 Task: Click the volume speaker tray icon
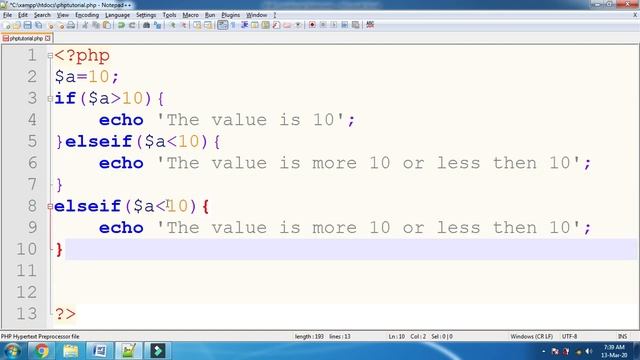589,351
